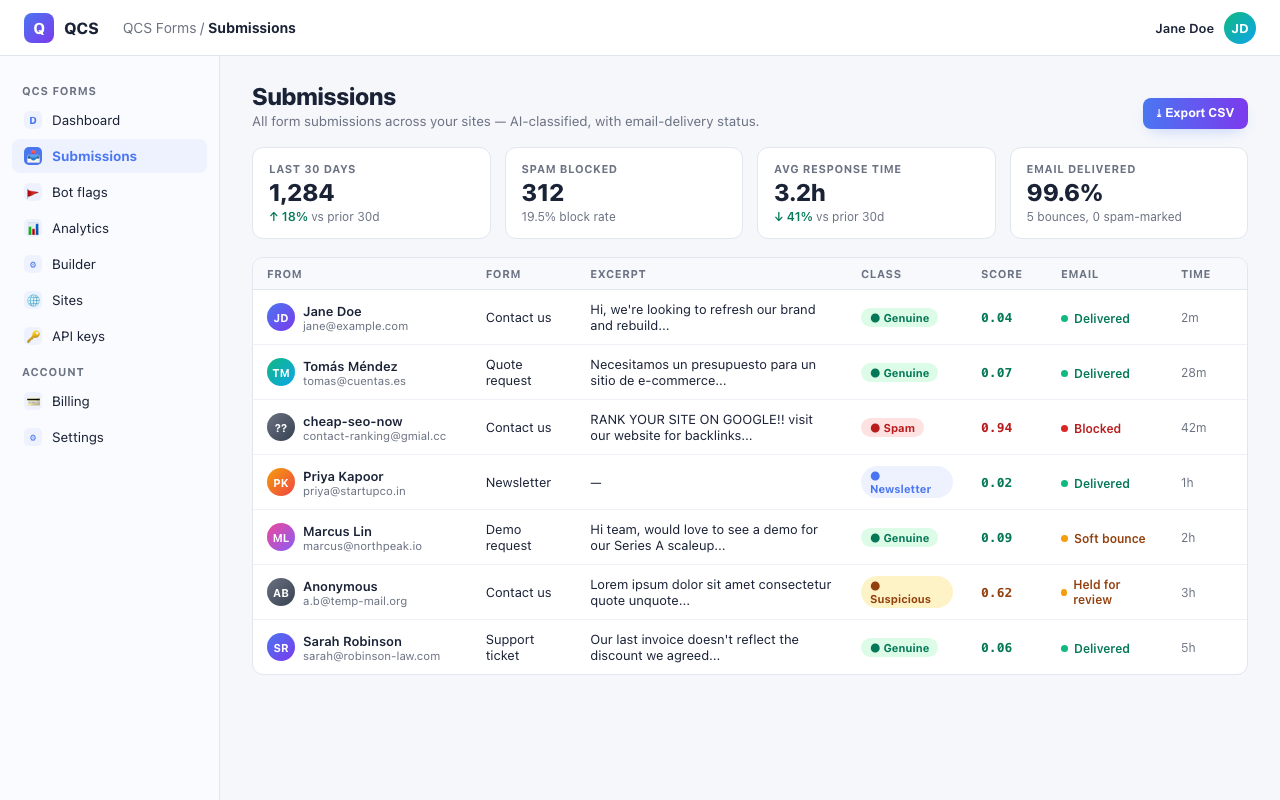
Task: Click the ML avatar for Marcus Lin
Action: click(281, 537)
